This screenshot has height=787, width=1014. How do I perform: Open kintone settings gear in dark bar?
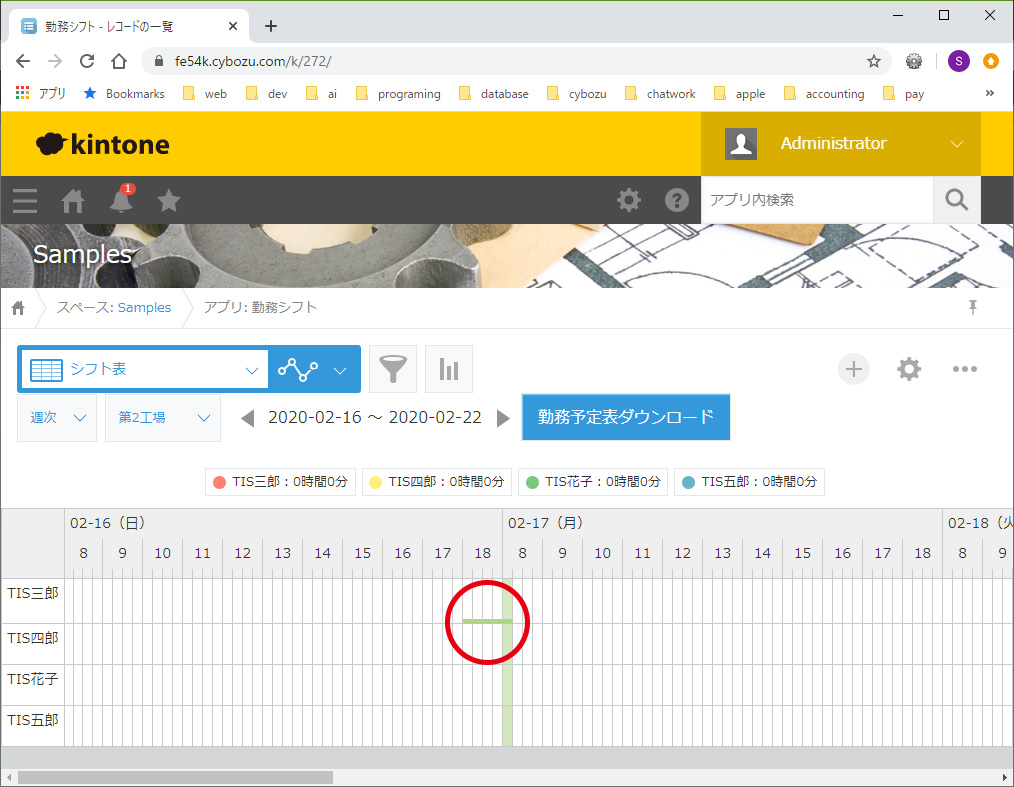(629, 200)
